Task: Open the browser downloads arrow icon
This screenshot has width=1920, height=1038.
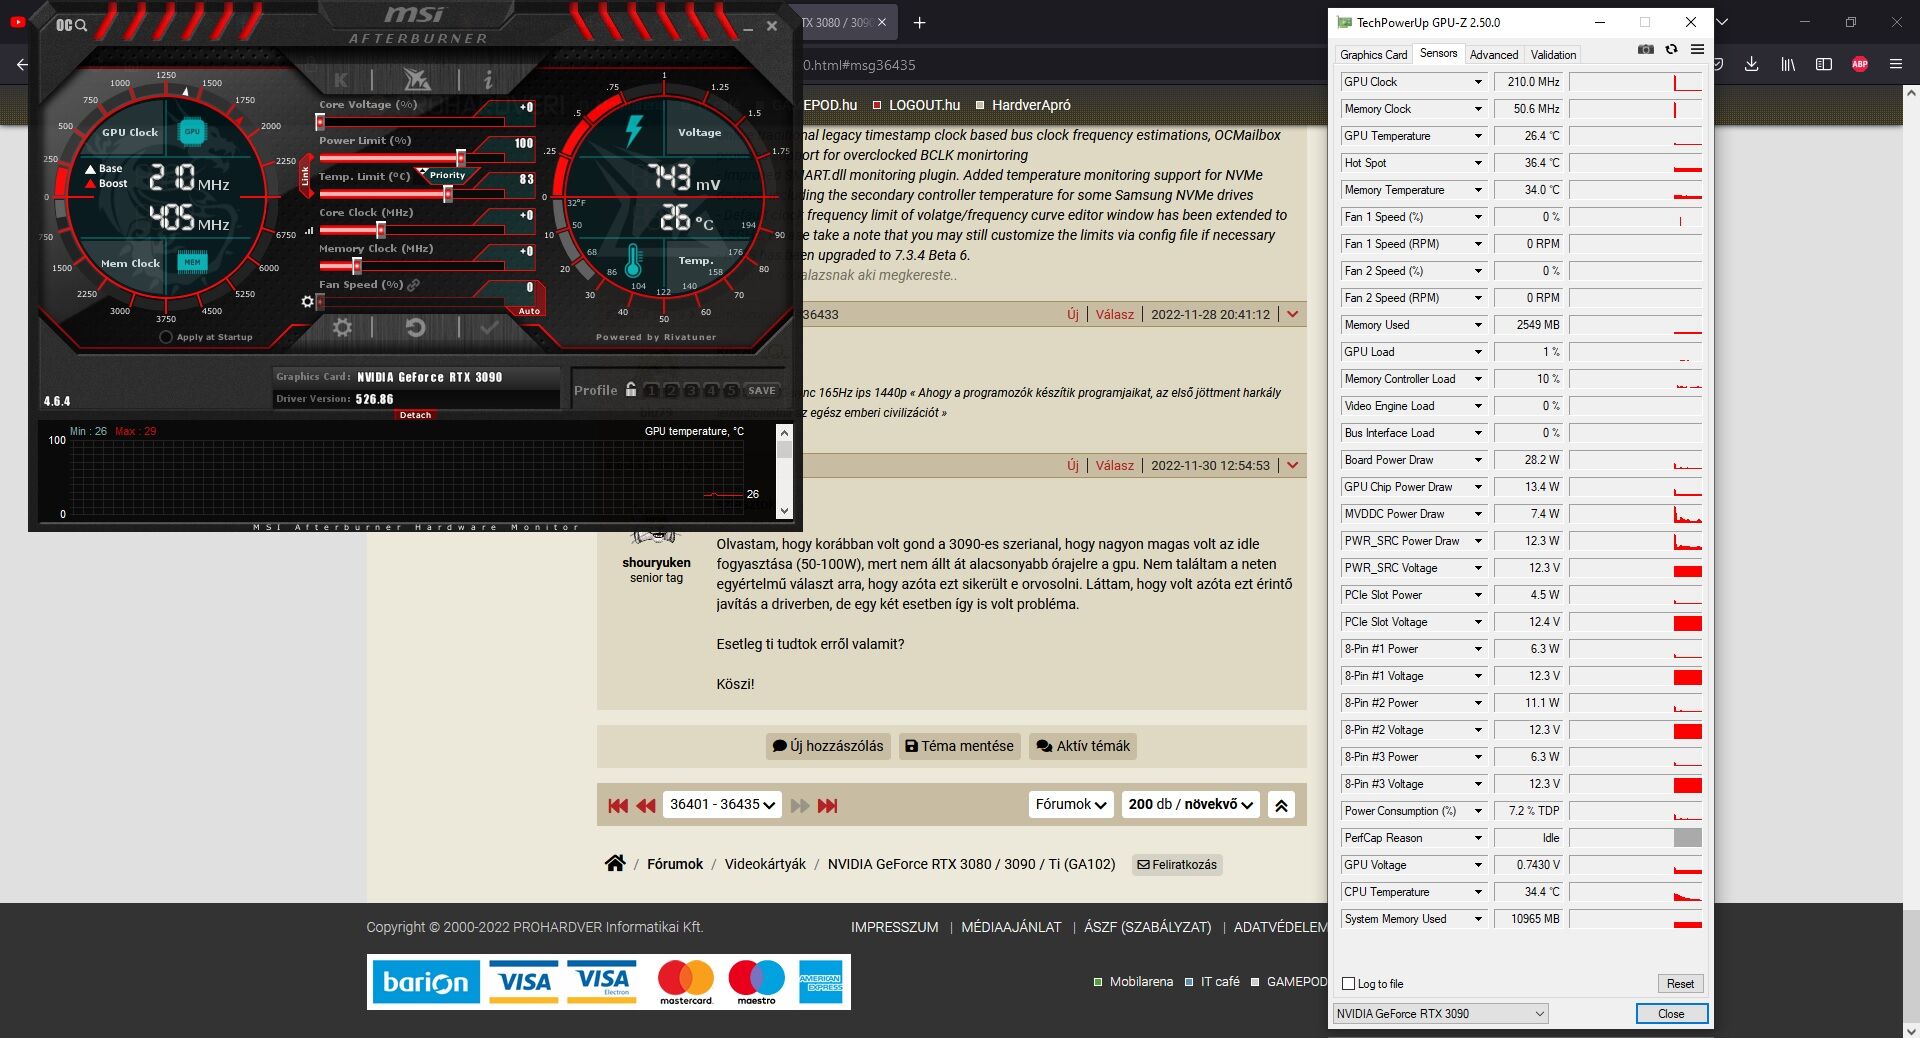Action: (1751, 64)
